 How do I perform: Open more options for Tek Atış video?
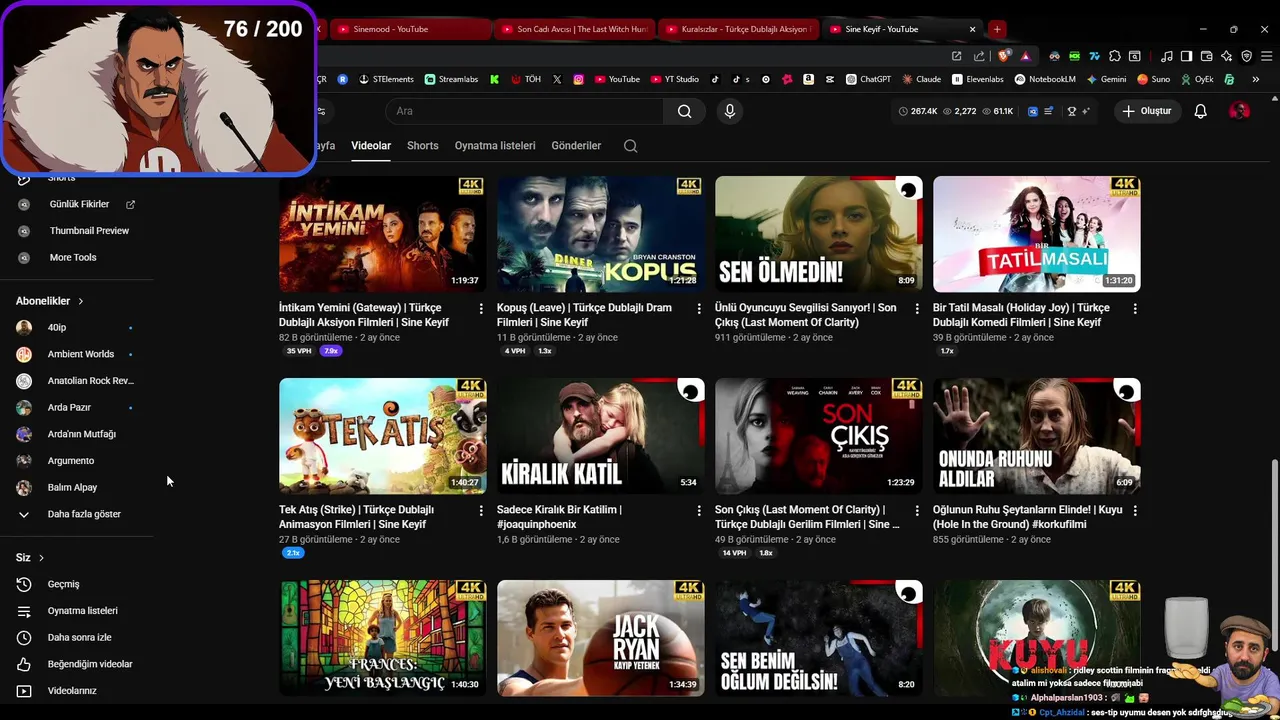[x=481, y=511]
